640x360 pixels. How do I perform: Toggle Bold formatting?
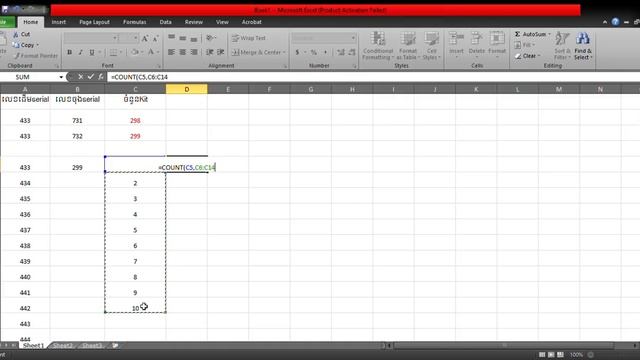(69, 52)
